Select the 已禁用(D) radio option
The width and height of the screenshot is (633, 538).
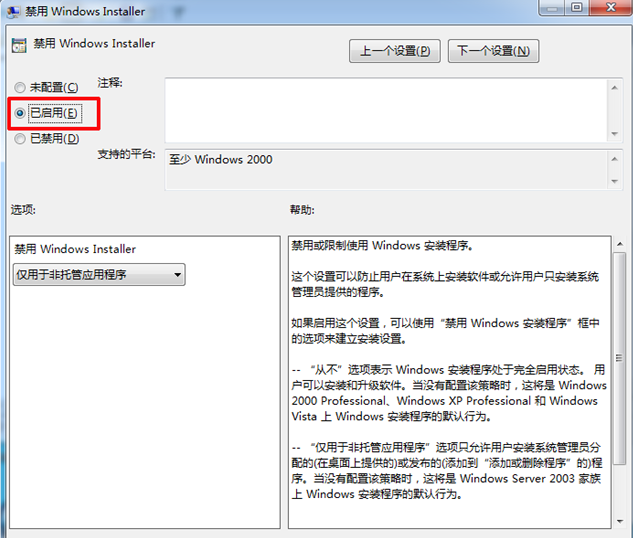(20, 139)
